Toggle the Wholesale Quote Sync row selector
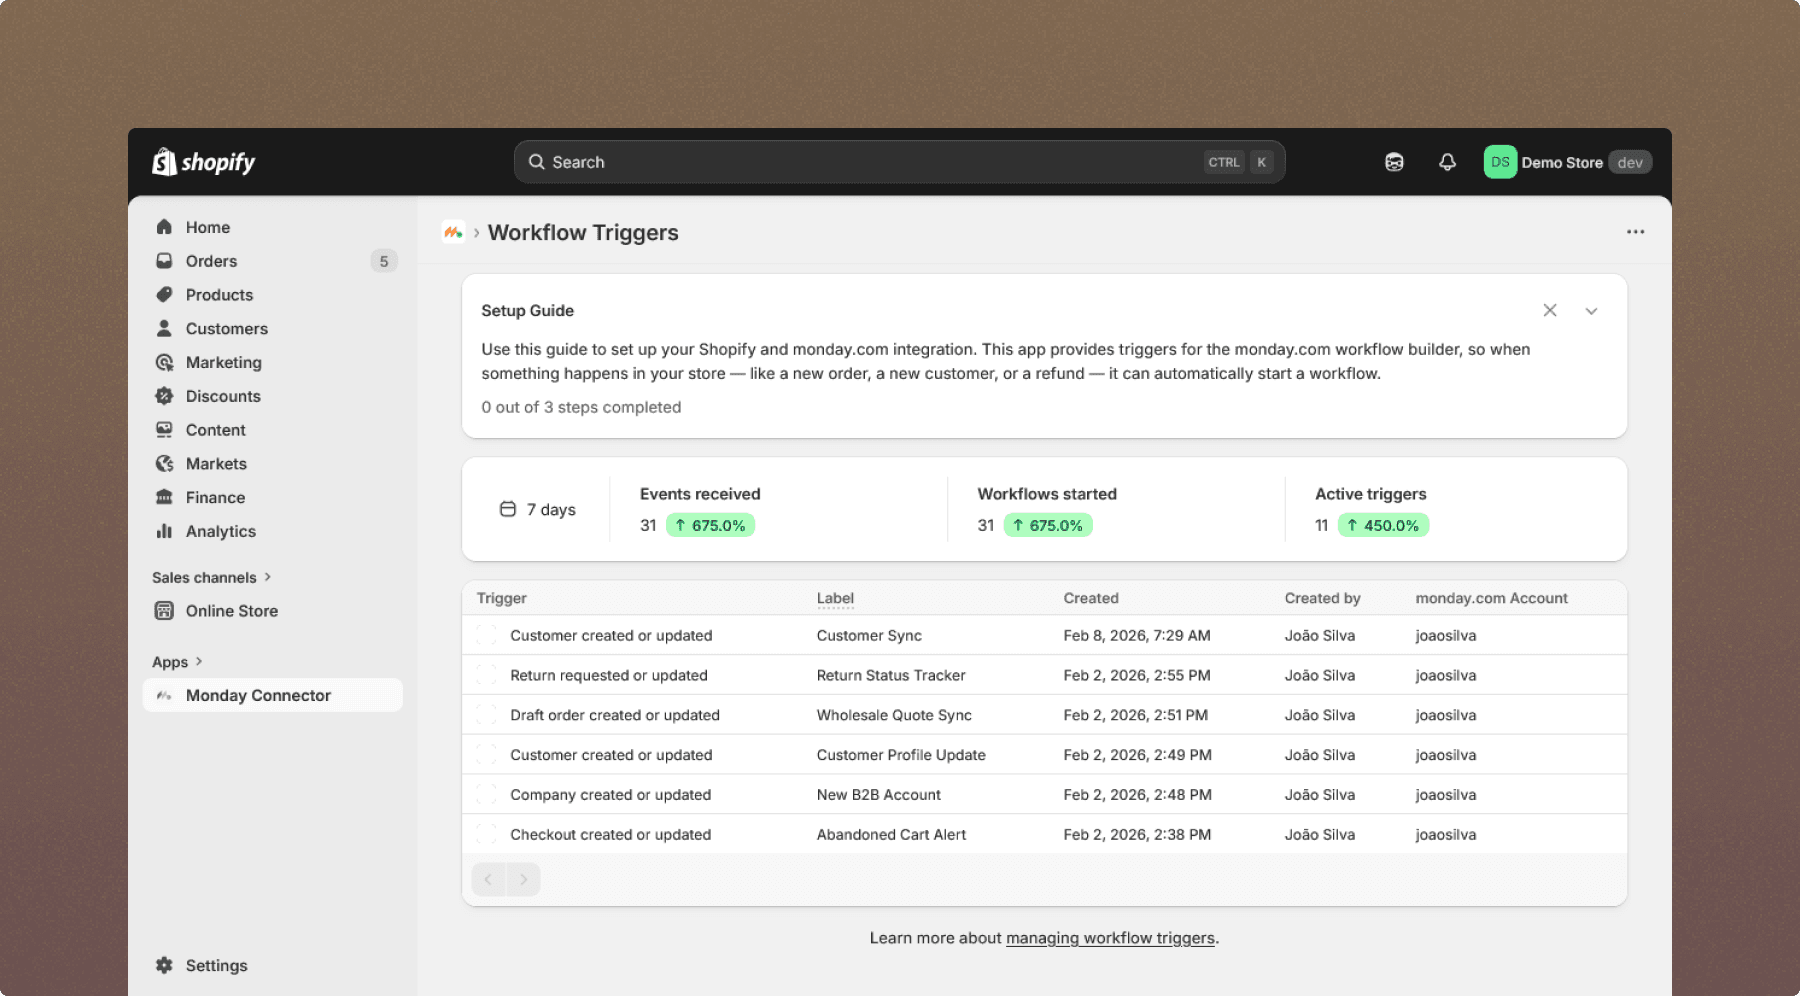1800x996 pixels. pyautogui.click(x=486, y=715)
